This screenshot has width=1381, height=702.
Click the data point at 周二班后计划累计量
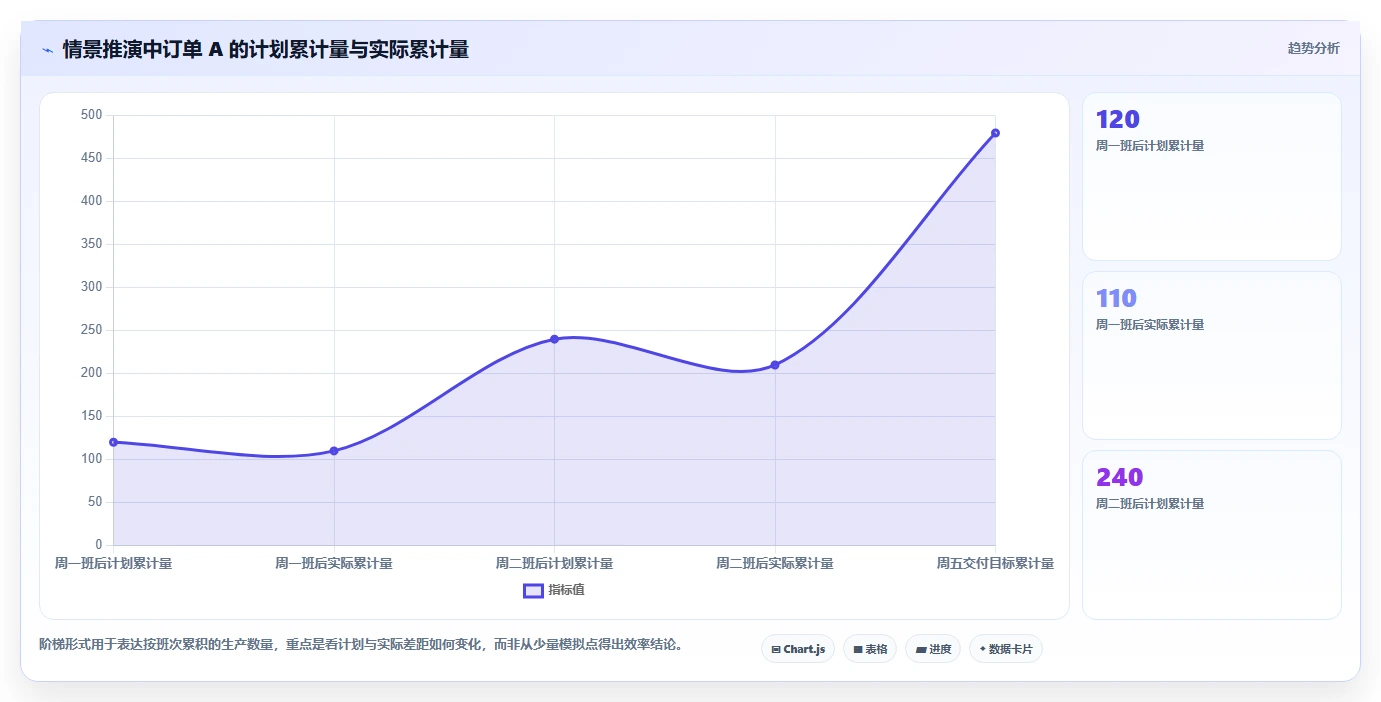(554, 339)
